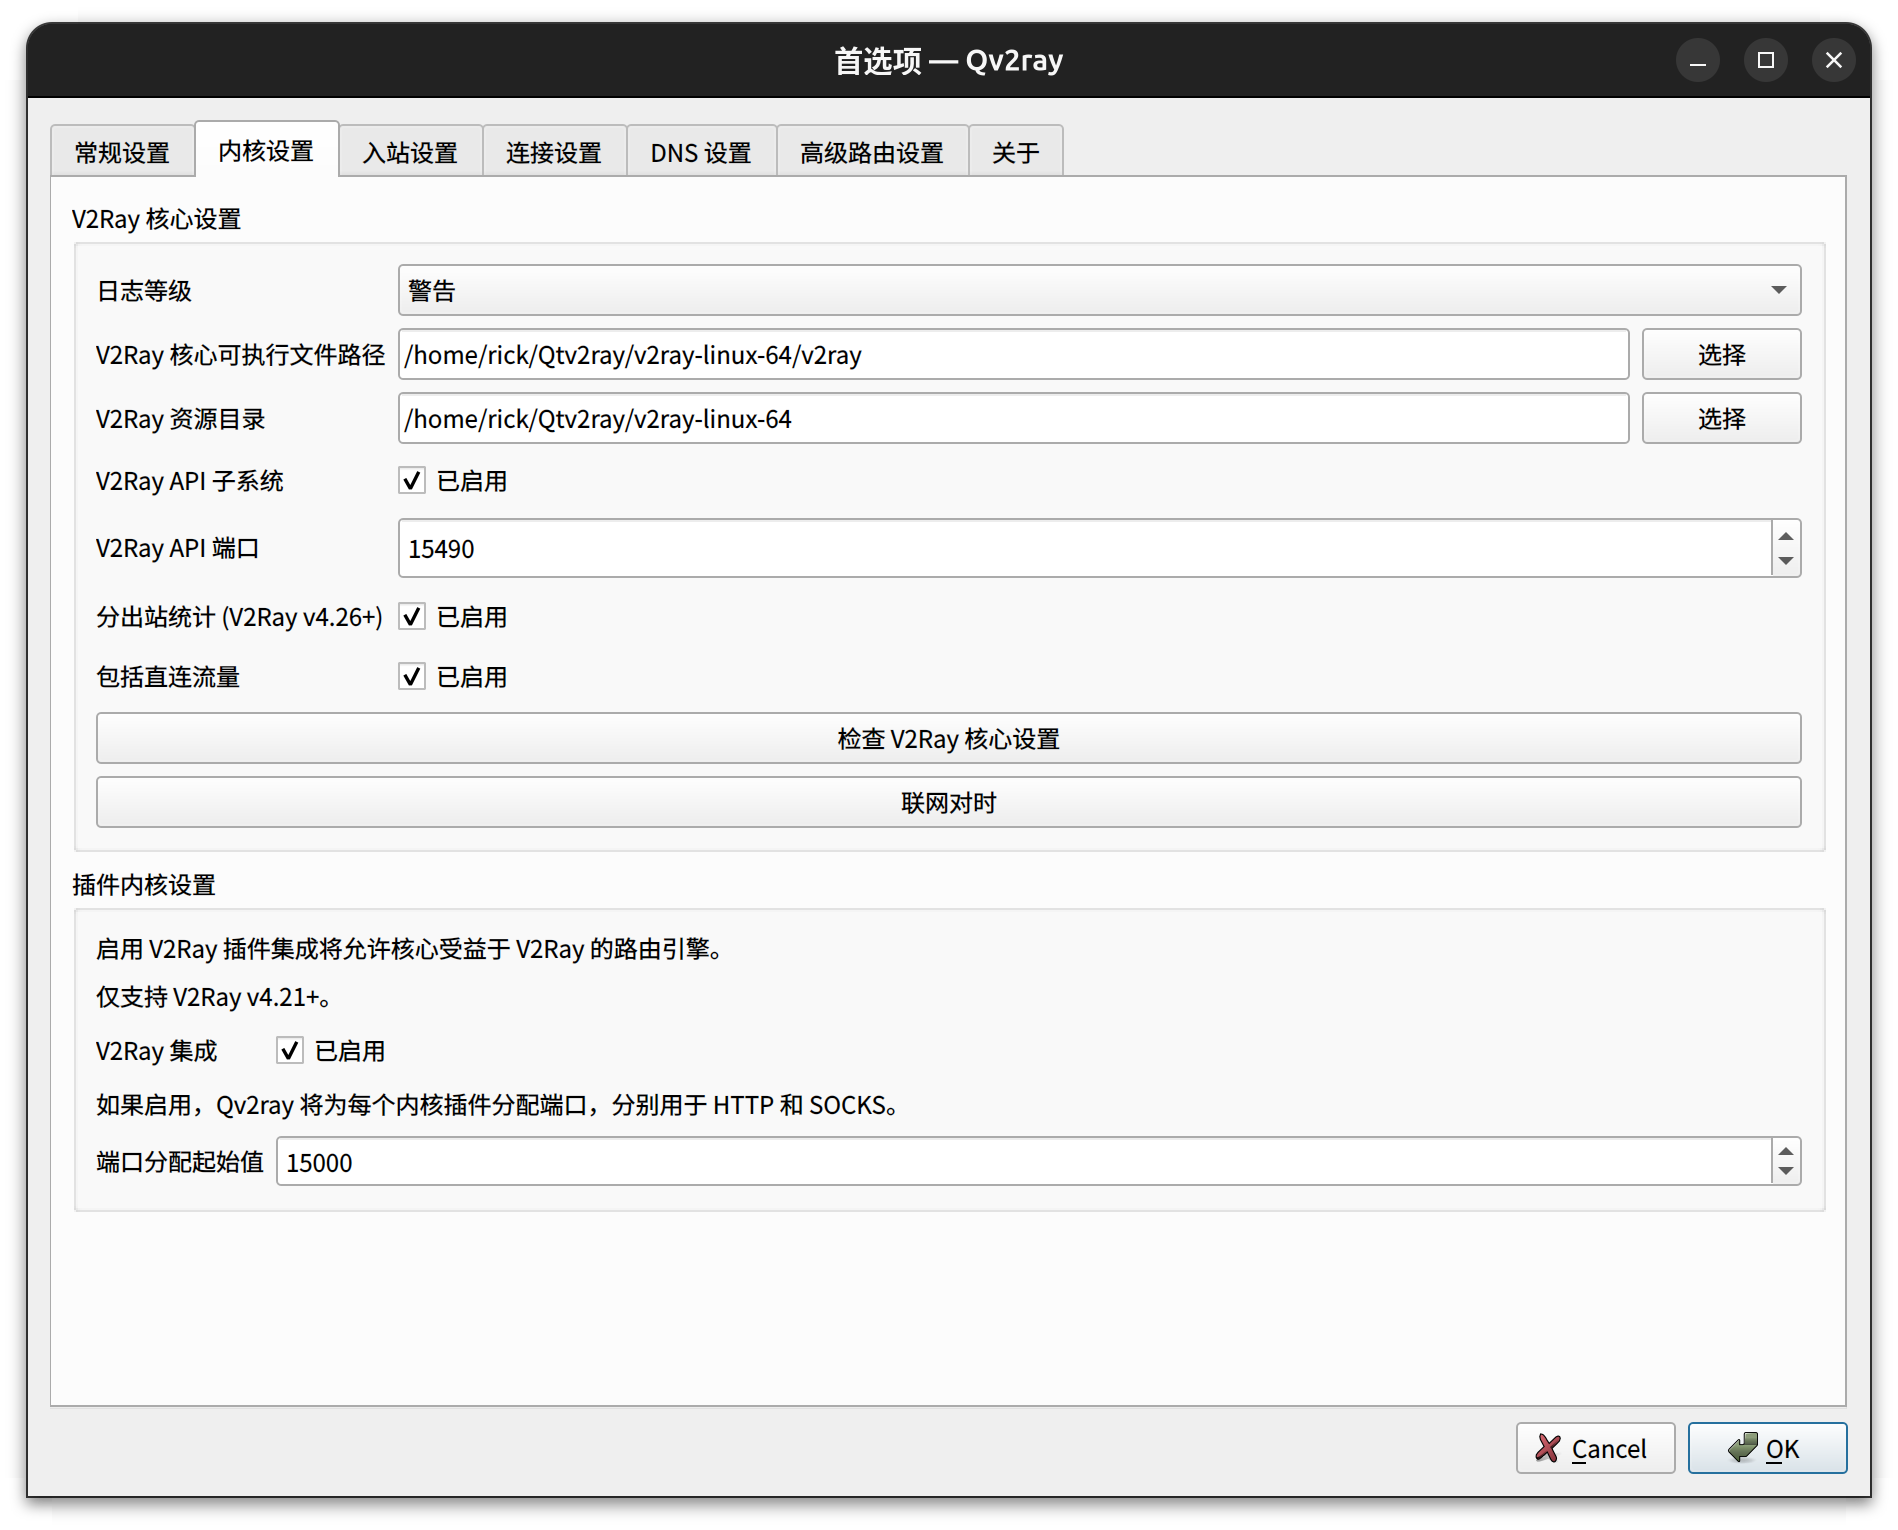Decrease the 端口分配起始值 value
The width and height of the screenshot is (1898, 1530).
tap(1786, 1172)
